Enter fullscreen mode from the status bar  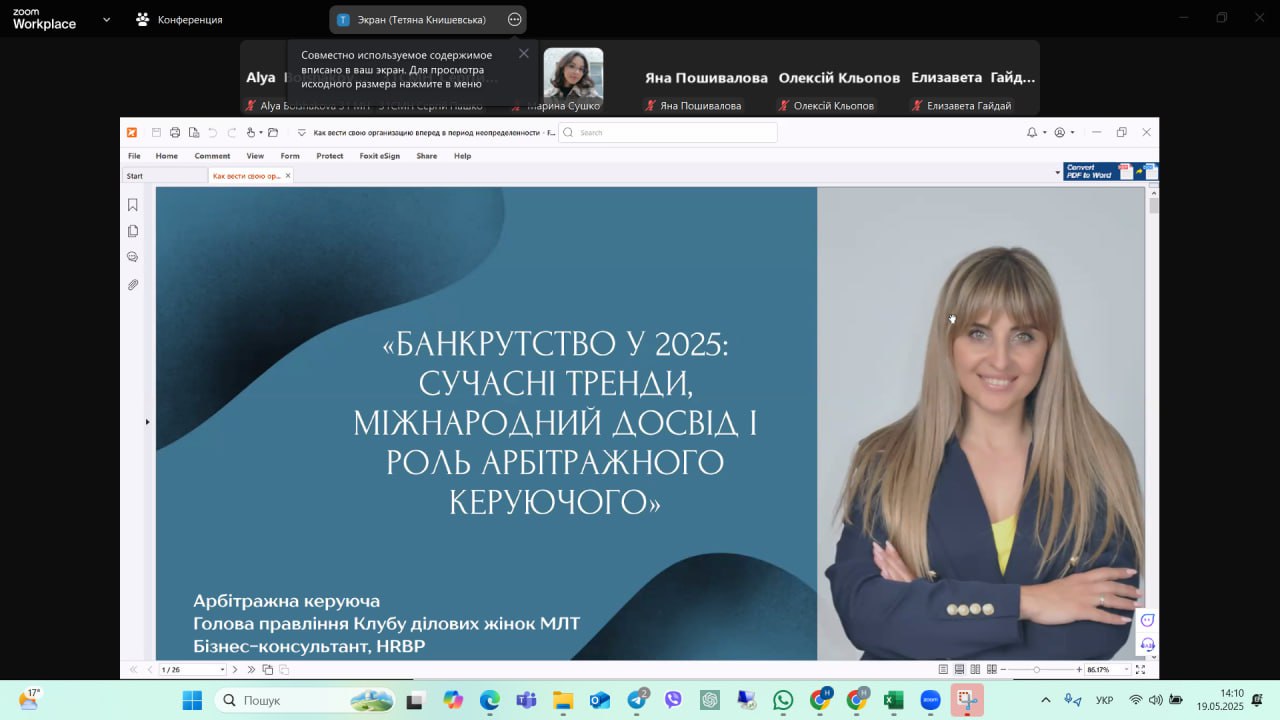coord(1140,669)
